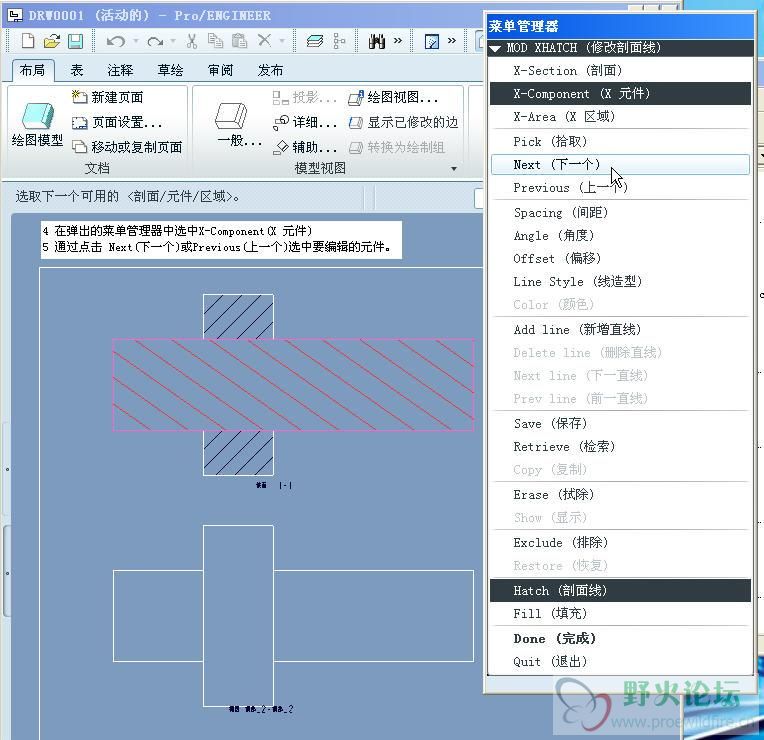Switch to the 注释 tab
Image resolution: width=764 pixels, height=740 pixels.
click(x=120, y=71)
